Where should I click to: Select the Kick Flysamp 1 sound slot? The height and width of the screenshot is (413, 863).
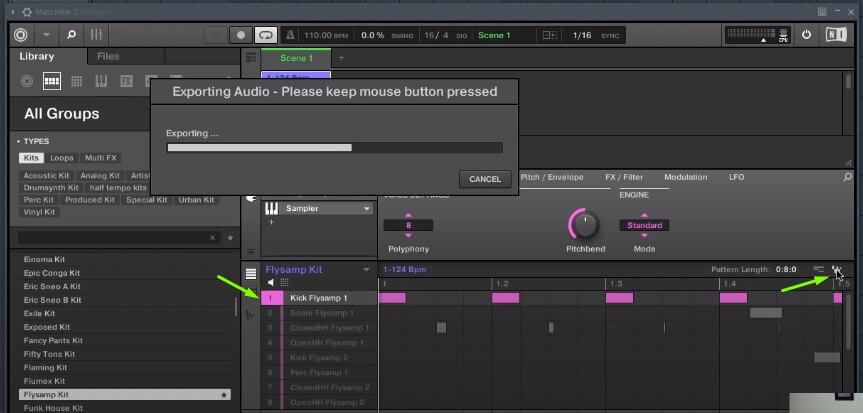tap(319, 298)
